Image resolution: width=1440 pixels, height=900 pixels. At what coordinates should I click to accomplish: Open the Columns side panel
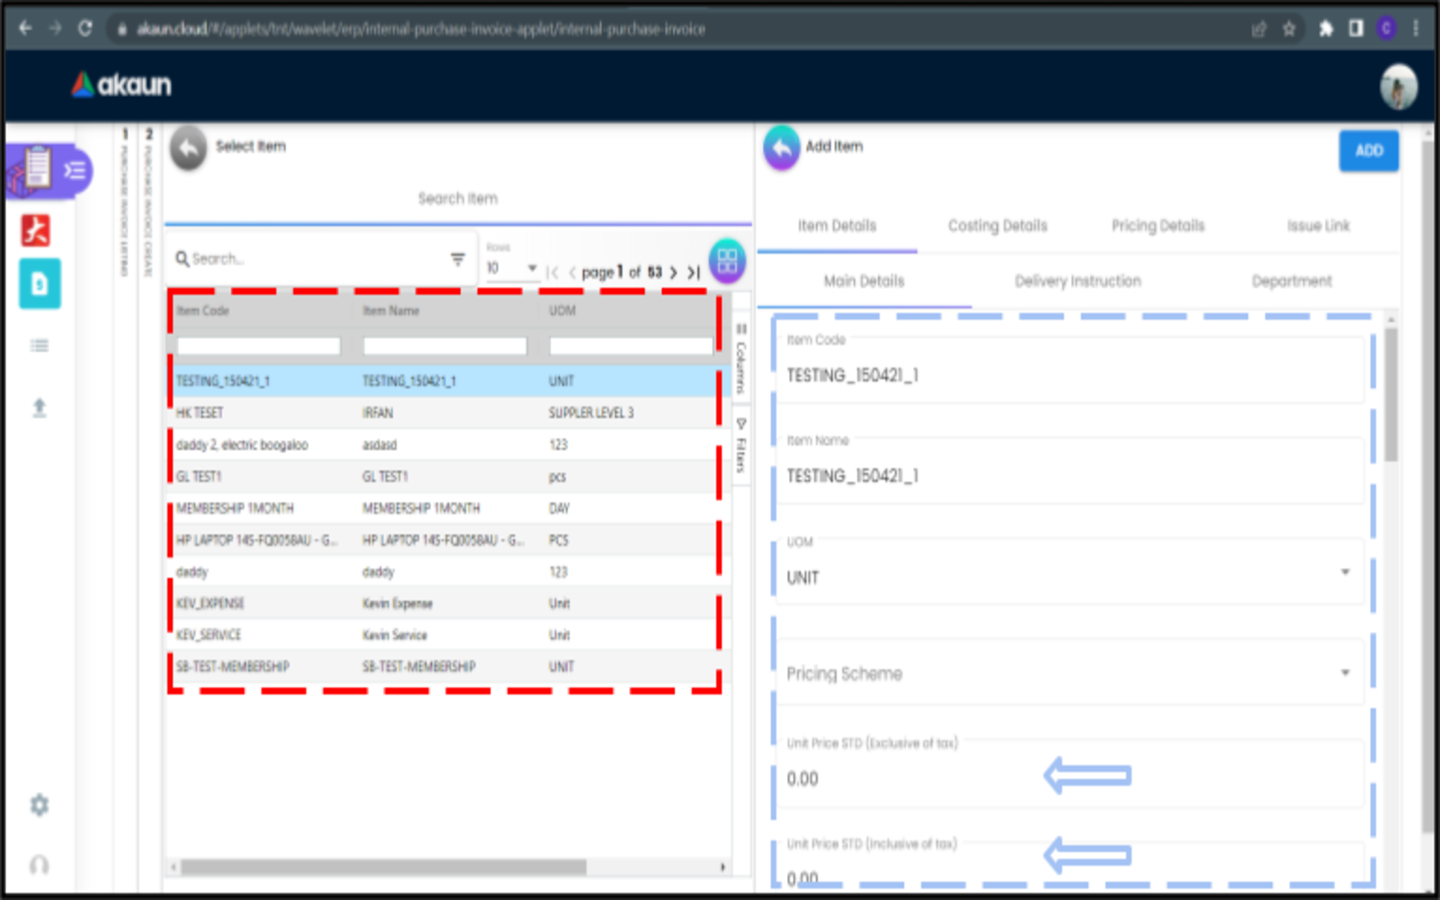pyautogui.click(x=741, y=358)
